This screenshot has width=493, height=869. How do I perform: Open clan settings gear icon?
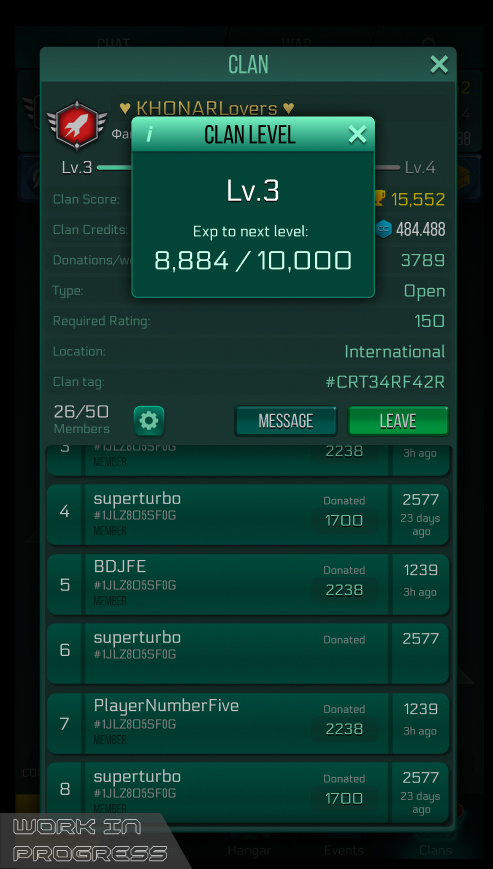tap(149, 421)
